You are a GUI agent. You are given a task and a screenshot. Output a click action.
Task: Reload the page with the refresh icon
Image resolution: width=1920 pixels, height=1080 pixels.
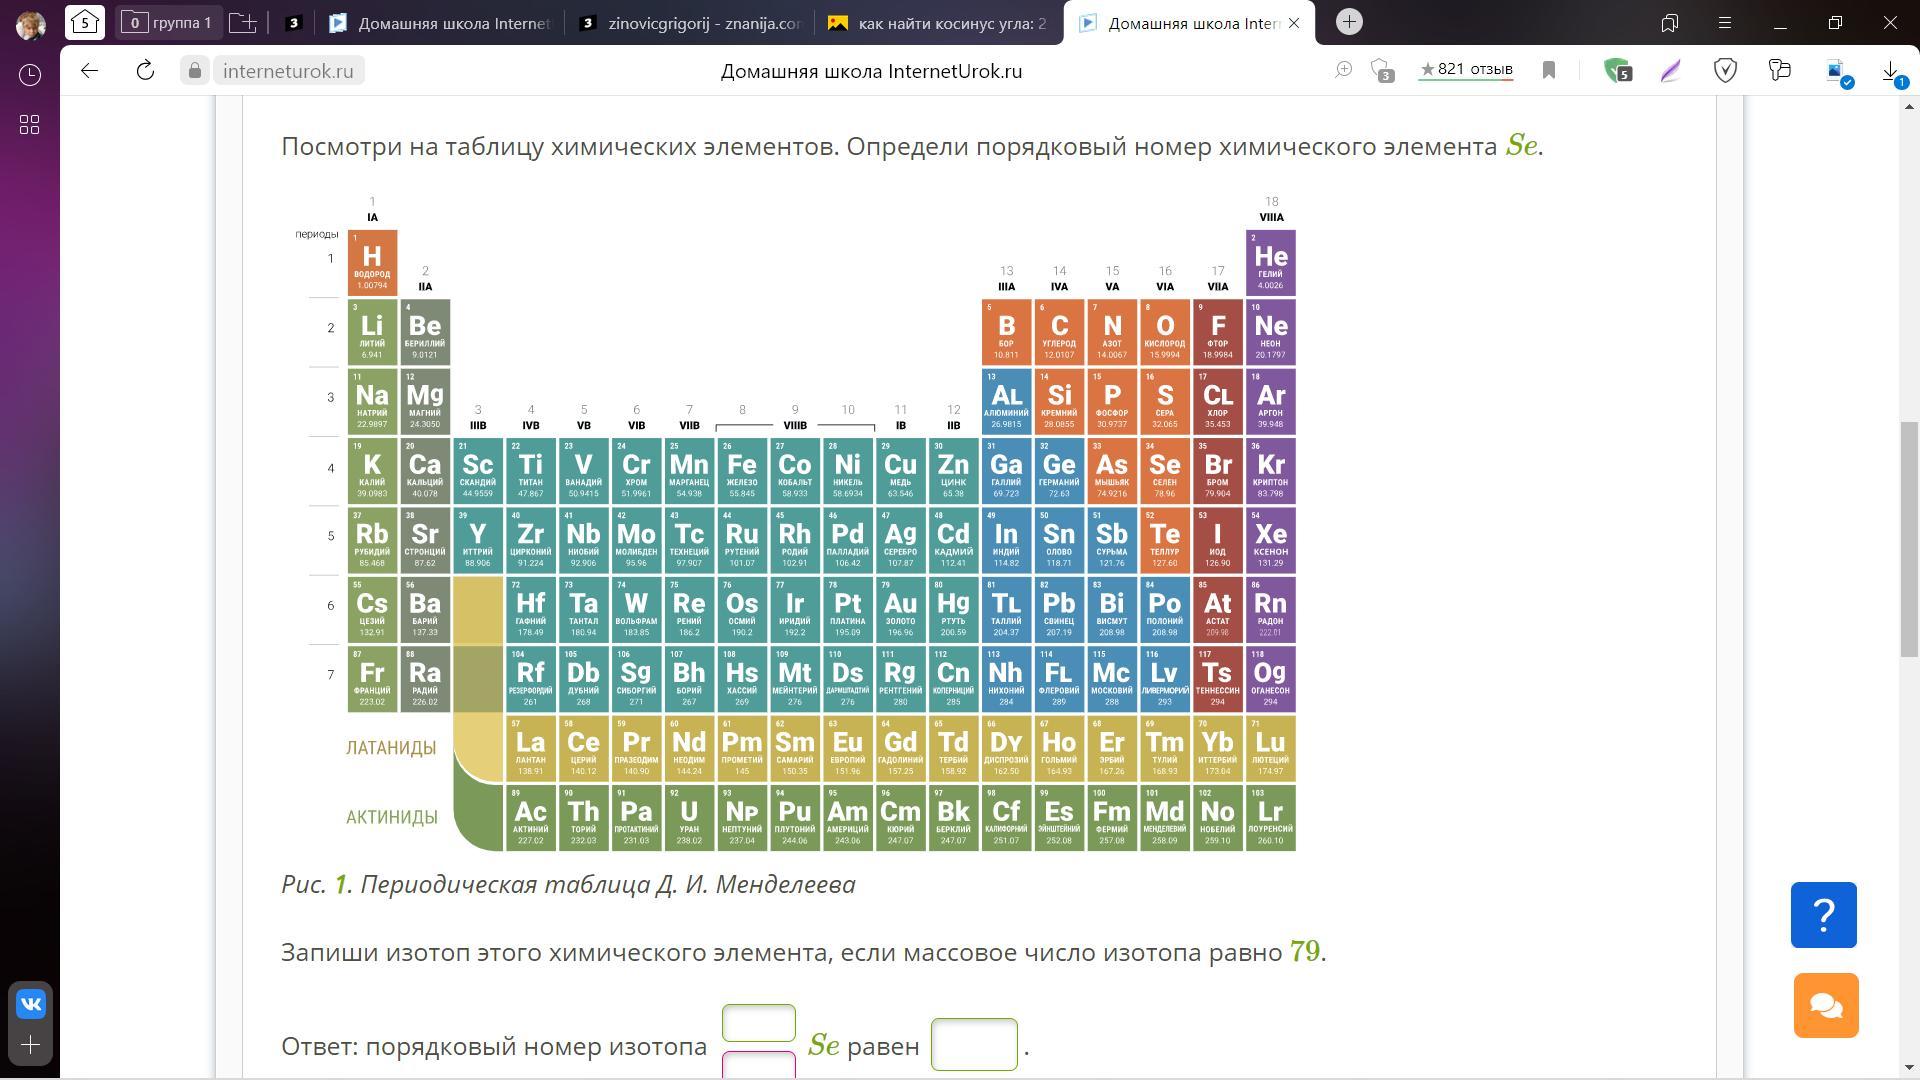(x=145, y=70)
